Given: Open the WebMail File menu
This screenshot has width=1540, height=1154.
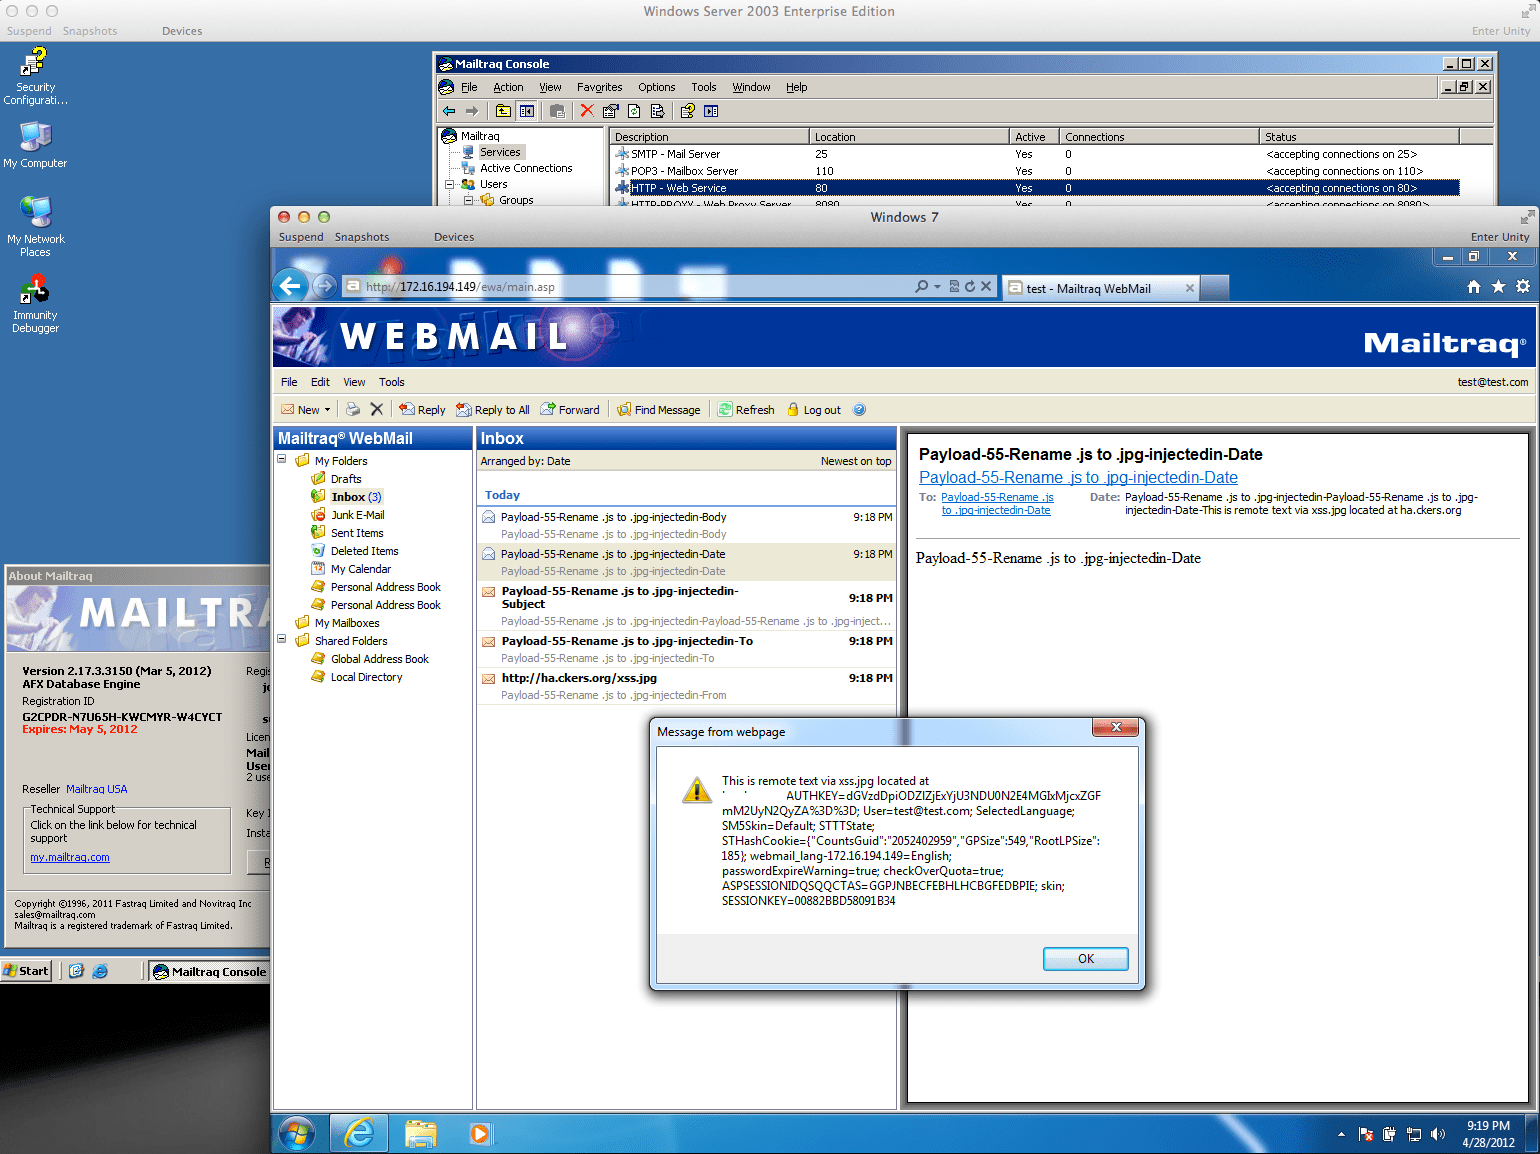Looking at the screenshot, I should pos(289,382).
